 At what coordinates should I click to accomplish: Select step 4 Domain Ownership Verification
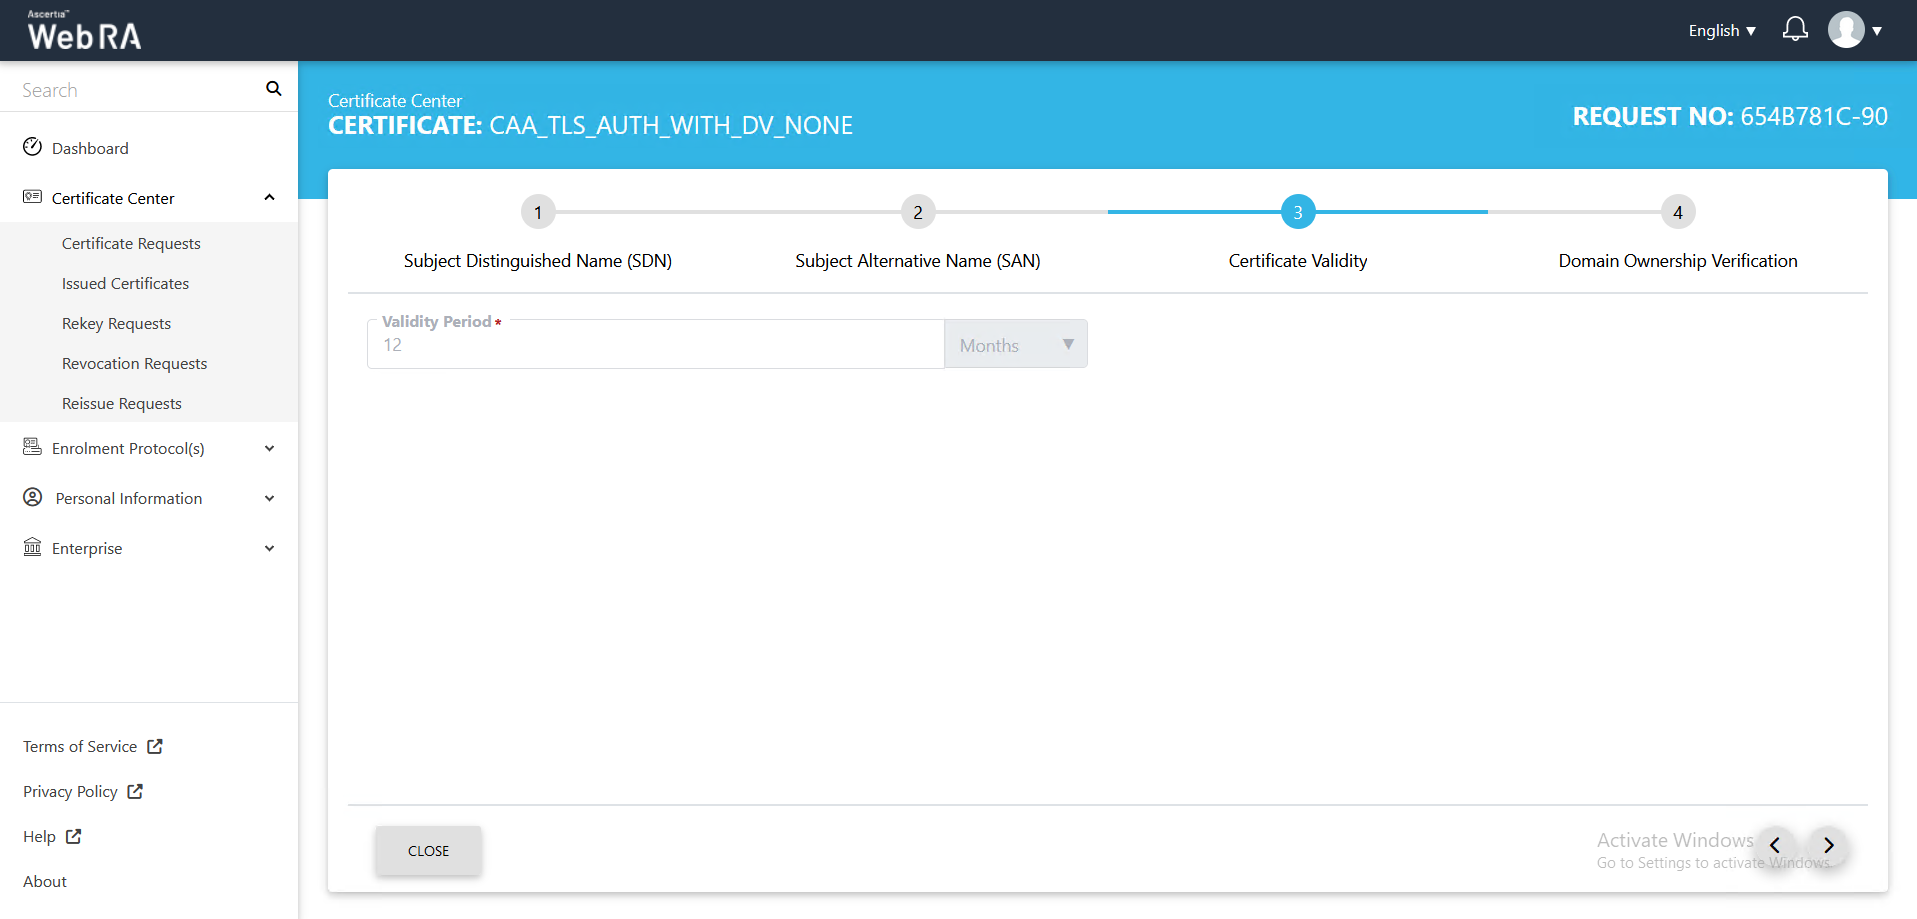(x=1677, y=212)
